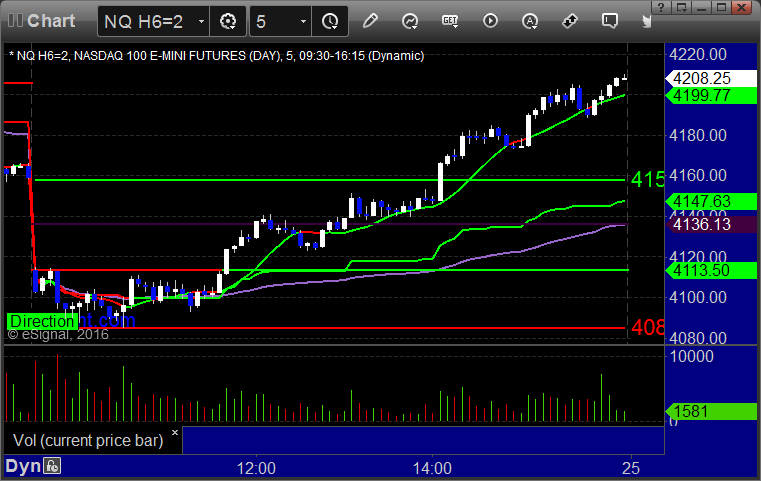761x481 pixels.
Task: Click the blue volume cursor data bar
Action: point(423,440)
